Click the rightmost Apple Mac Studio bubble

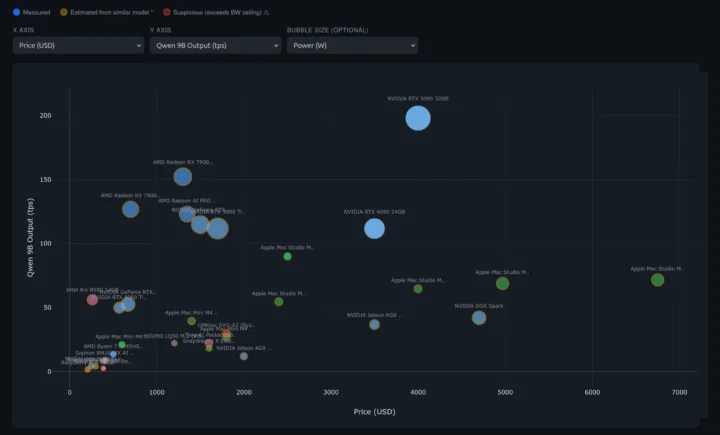pyautogui.click(x=657, y=280)
